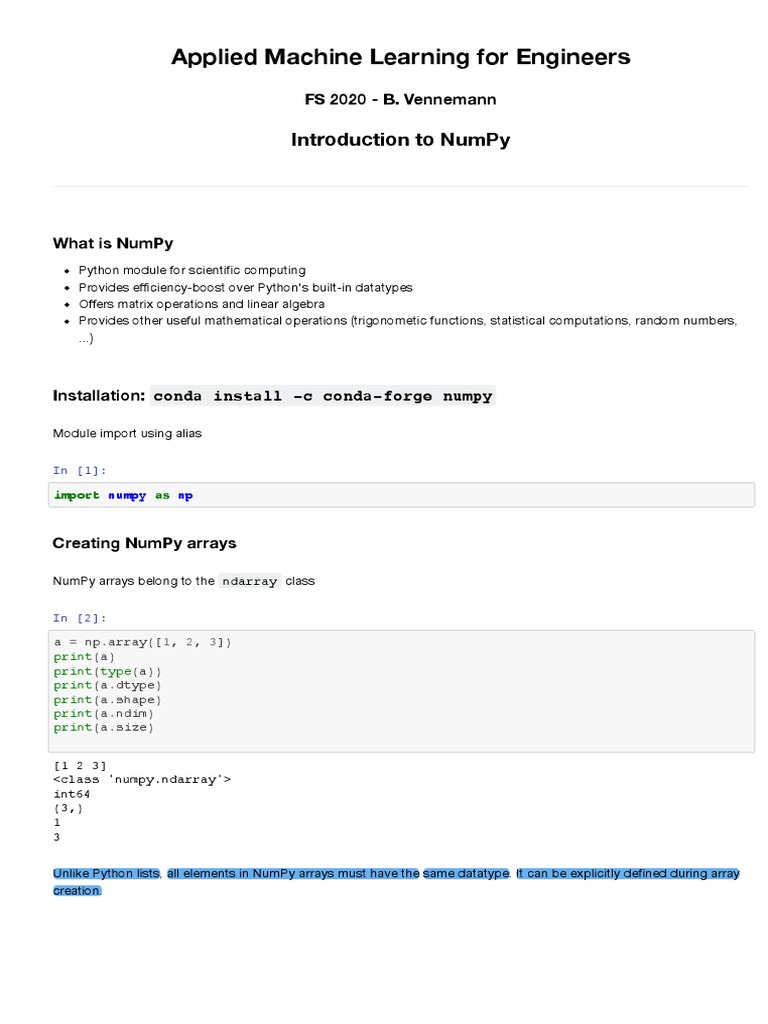
Task: Click the 'a = np.array([1, 2, 3])' code line
Action: tap(142, 642)
